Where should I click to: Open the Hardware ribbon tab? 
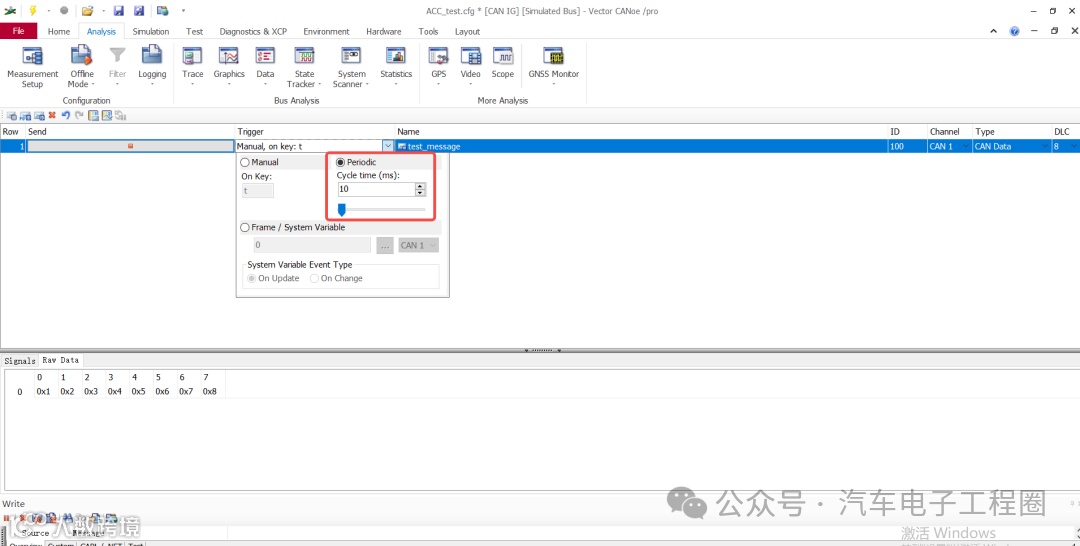click(384, 31)
